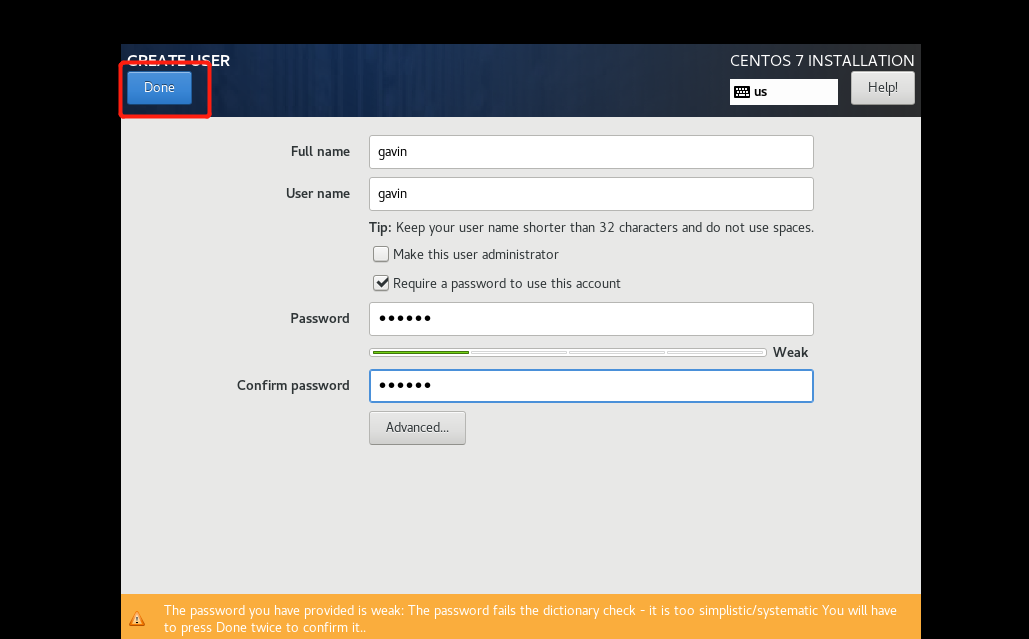Enable Make this user administrator checkbox
Image resolution: width=1029 pixels, height=639 pixels.
click(x=381, y=255)
